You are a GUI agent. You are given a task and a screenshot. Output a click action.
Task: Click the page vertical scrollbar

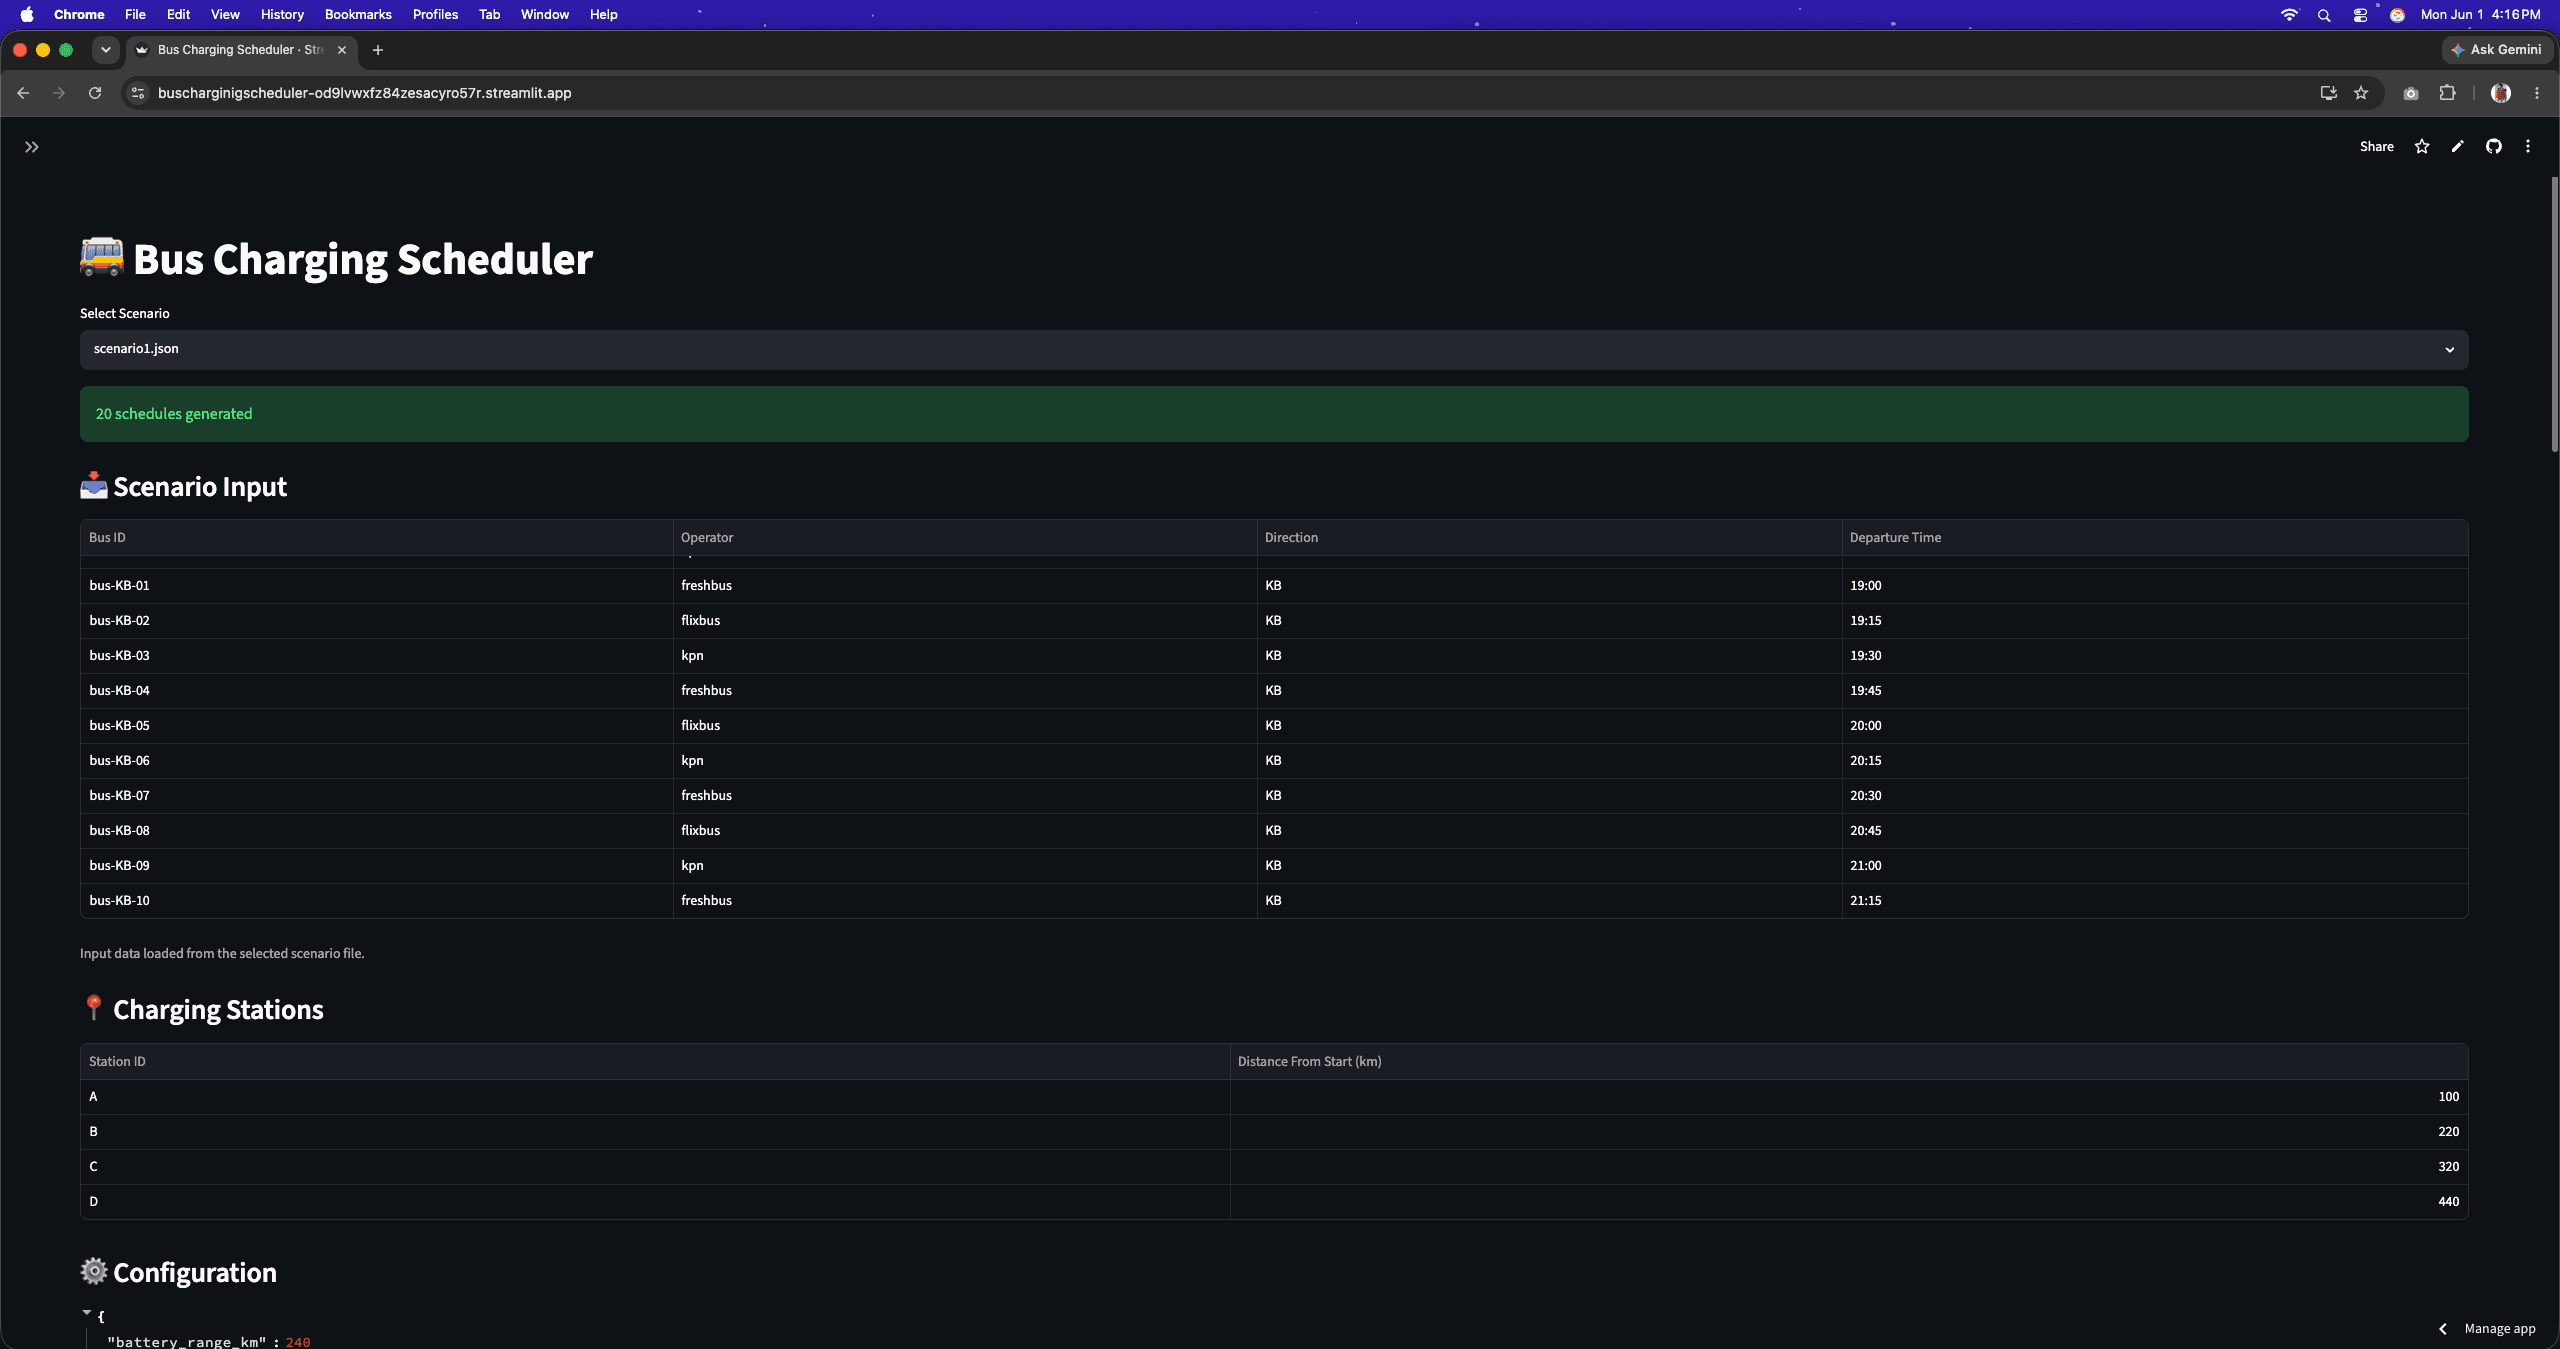click(x=2554, y=315)
